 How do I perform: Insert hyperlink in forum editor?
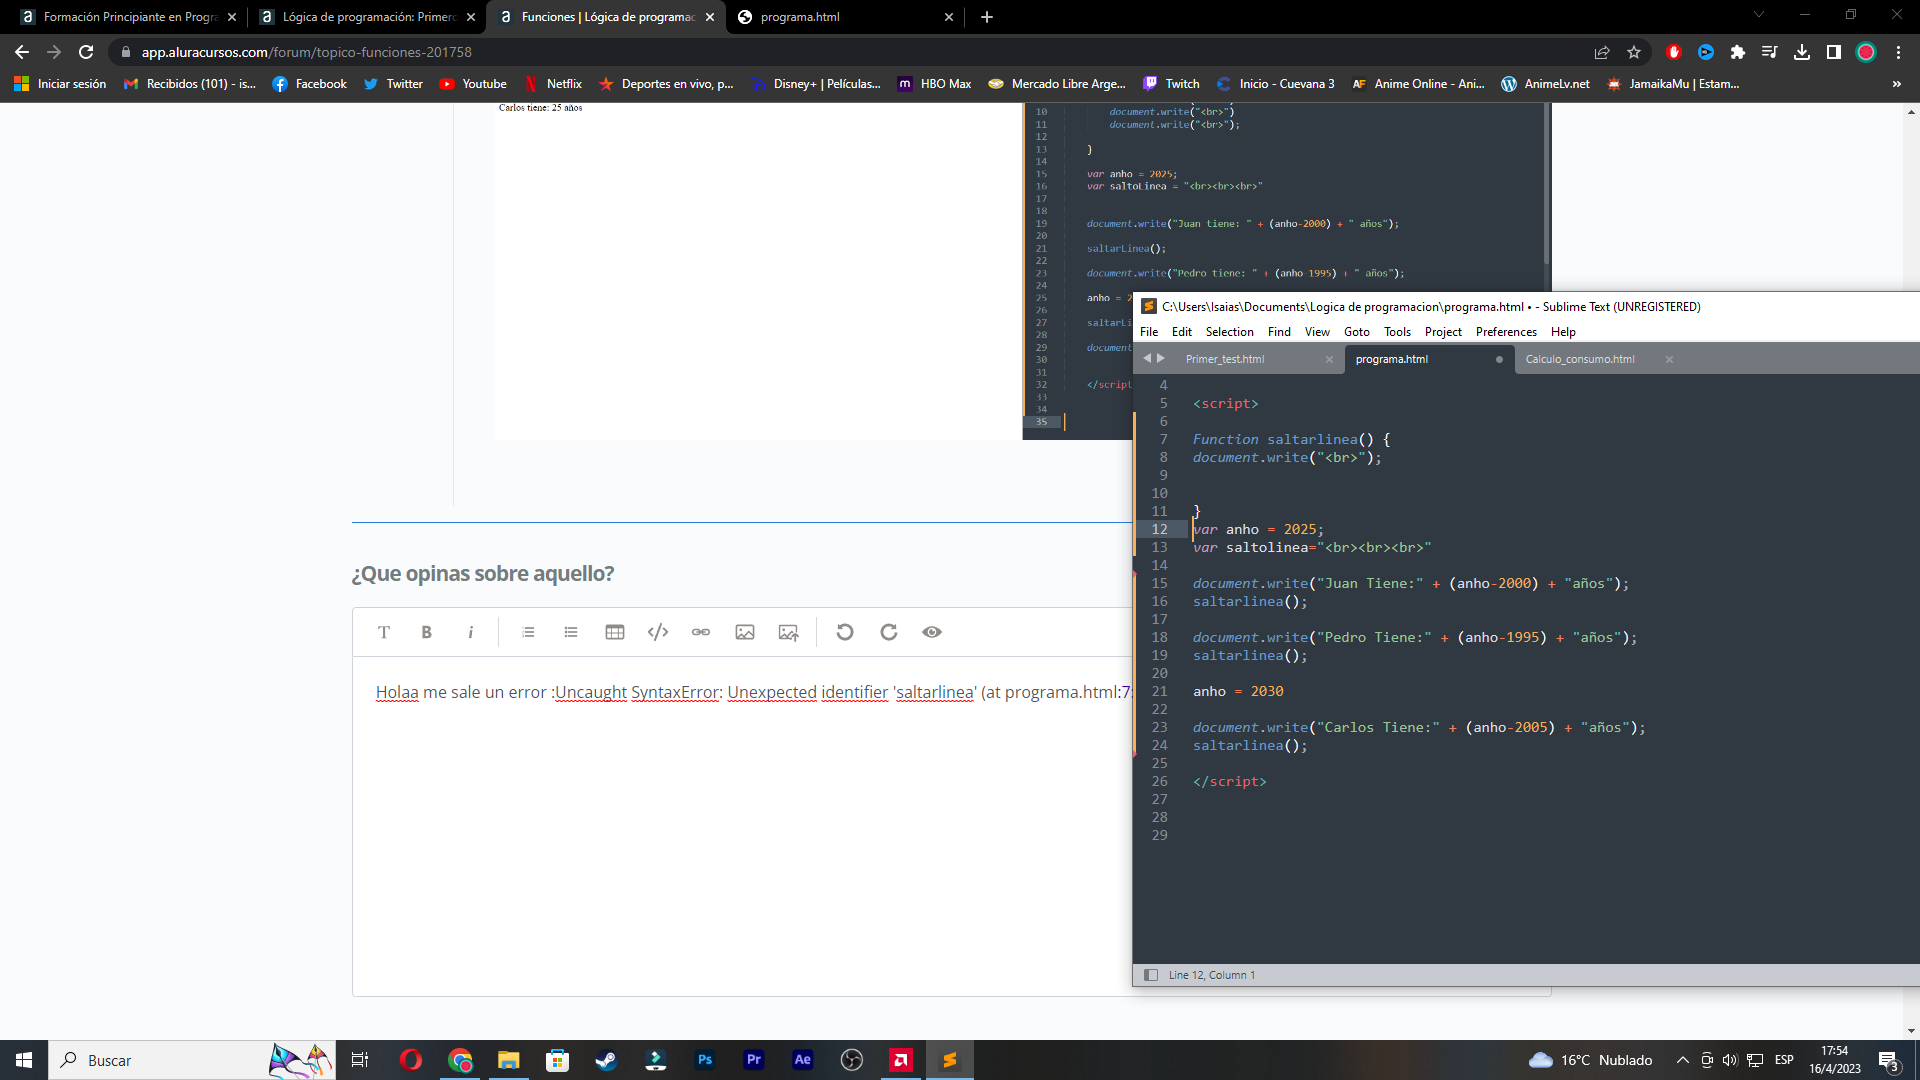701,632
